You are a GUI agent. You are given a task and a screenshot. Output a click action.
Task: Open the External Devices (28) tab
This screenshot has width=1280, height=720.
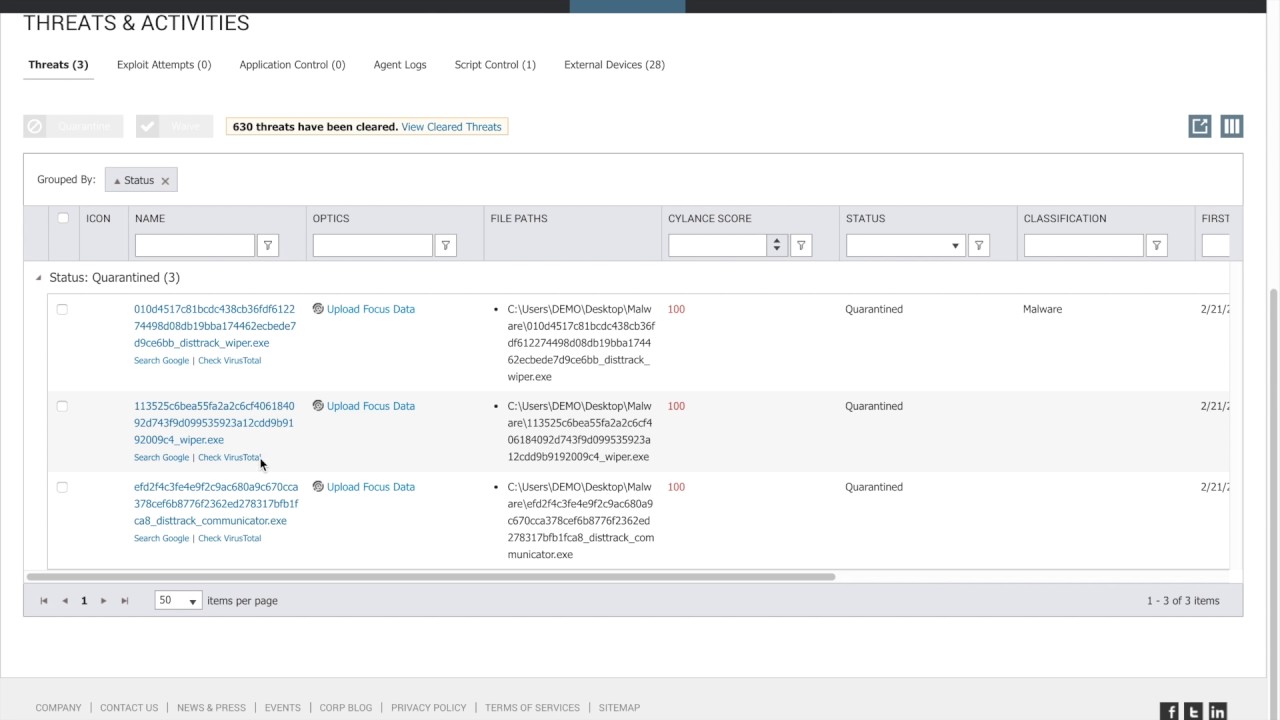pyautogui.click(x=614, y=65)
